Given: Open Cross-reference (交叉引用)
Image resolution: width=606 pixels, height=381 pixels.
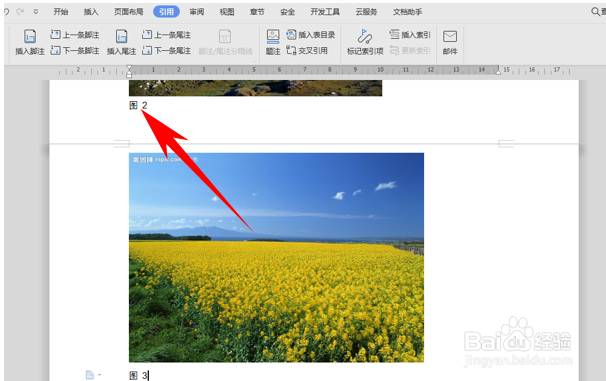Looking at the screenshot, I should point(307,51).
